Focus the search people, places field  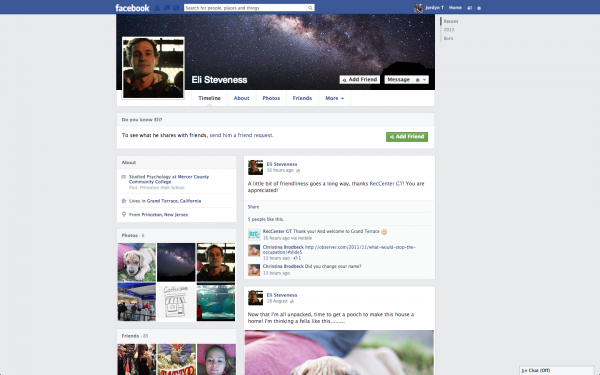(246, 8)
